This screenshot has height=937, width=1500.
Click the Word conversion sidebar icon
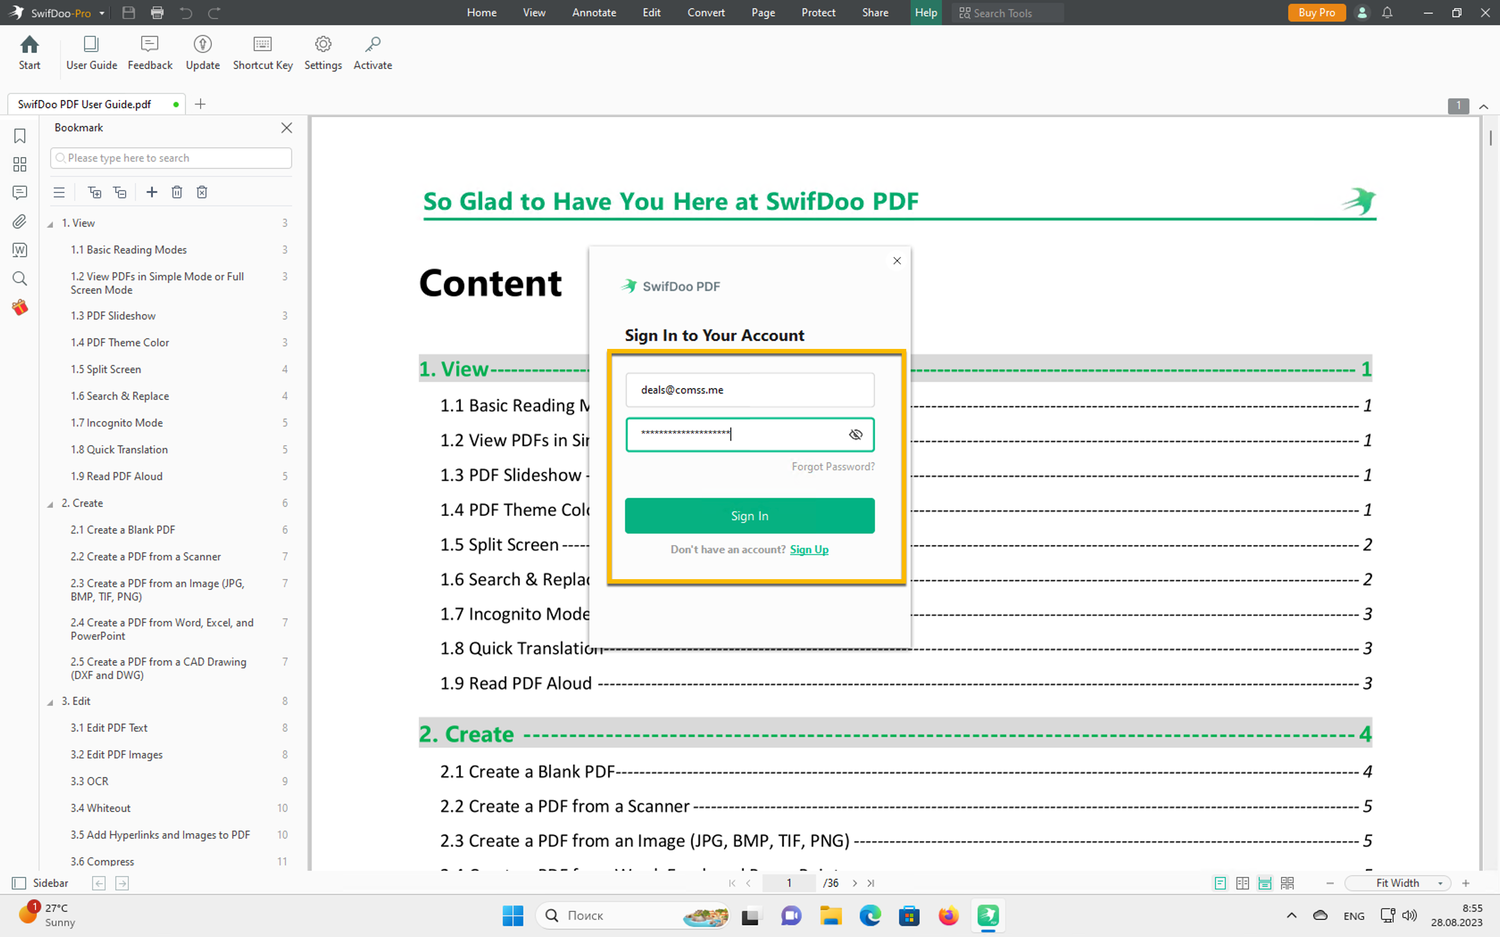(x=19, y=250)
